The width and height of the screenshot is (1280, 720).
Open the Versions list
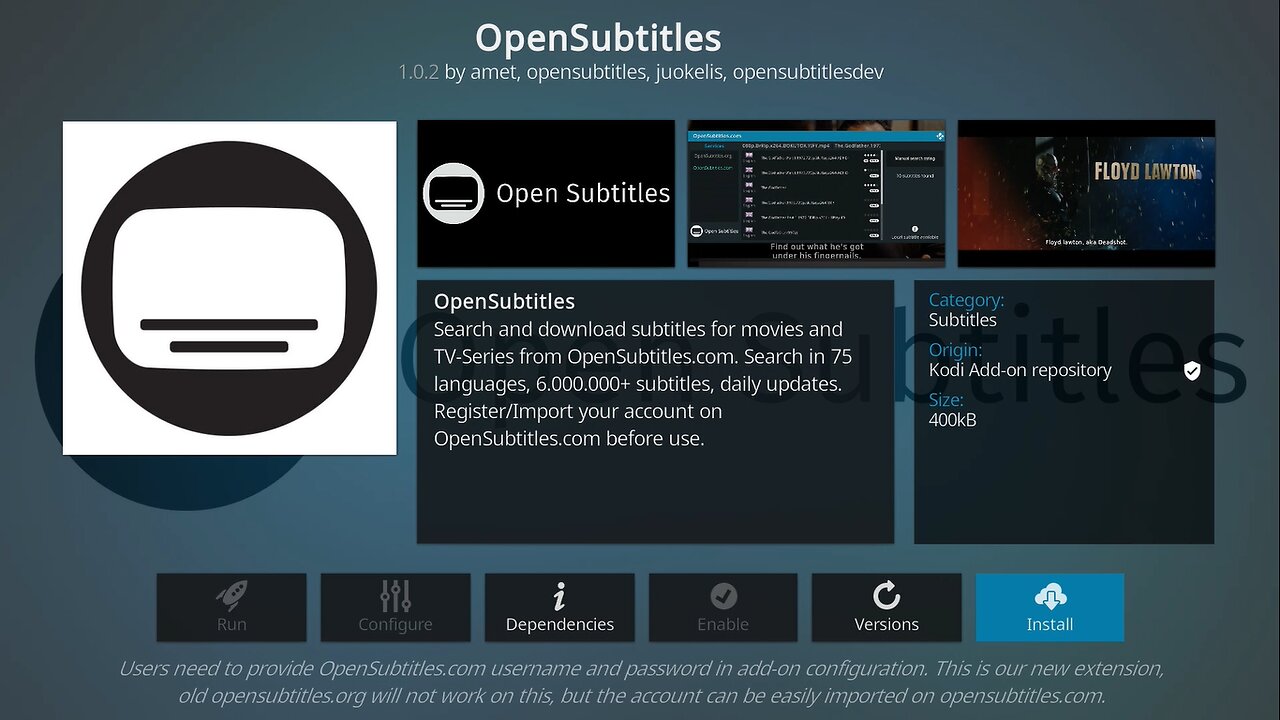886,607
